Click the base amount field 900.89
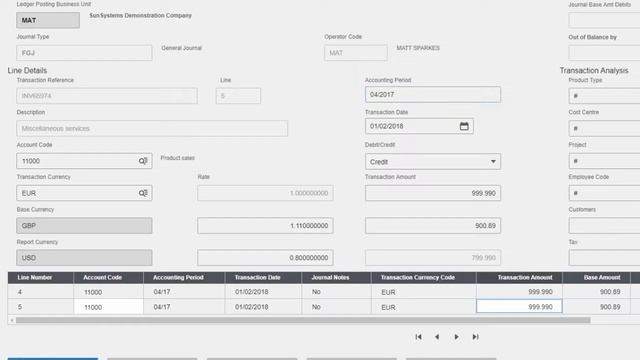The image size is (640, 360). pos(433,226)
